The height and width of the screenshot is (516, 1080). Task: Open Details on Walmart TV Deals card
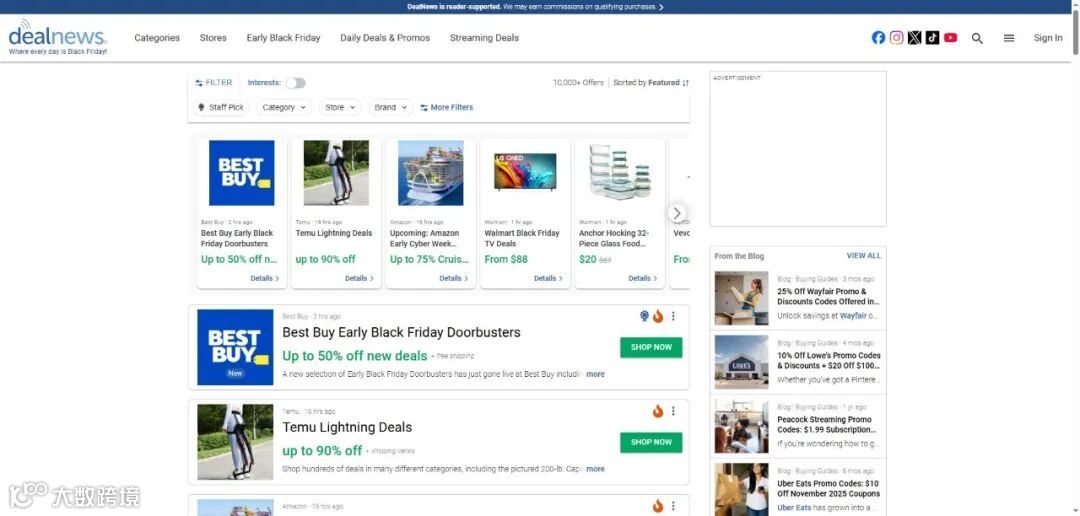(548, 278)
